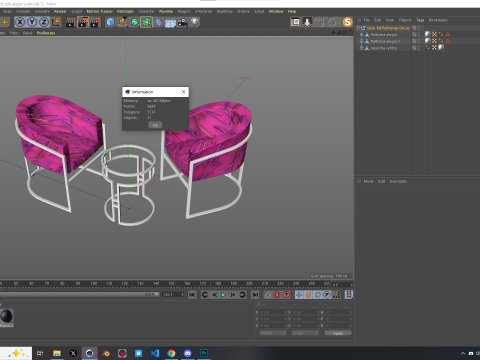
Task: Open the viewport ProRender menu
Action: click(x=46, y=33)
